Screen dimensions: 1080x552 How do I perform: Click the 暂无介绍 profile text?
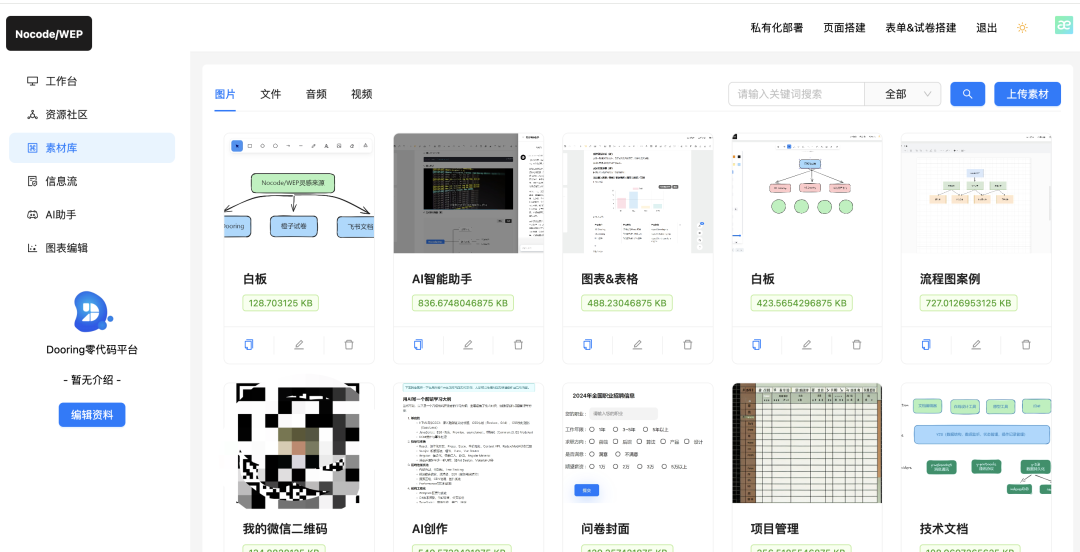[x=92, y=380]
